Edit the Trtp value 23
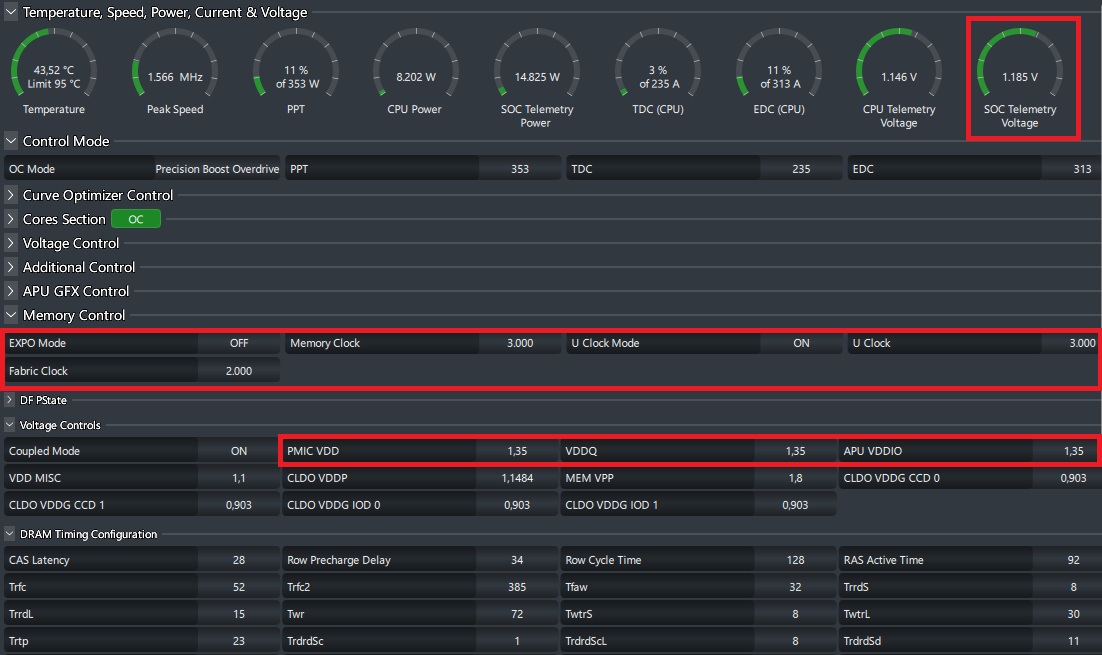 click(239, 641)
